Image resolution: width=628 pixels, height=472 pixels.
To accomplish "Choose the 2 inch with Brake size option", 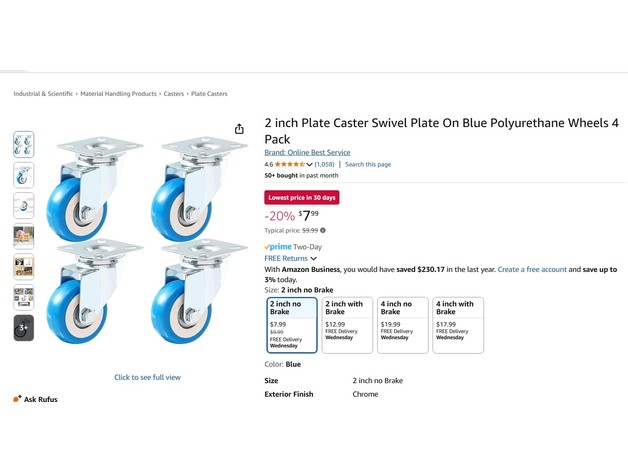I will (x=347, y=324).
